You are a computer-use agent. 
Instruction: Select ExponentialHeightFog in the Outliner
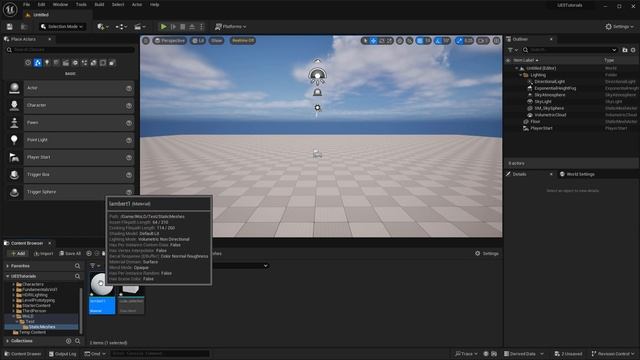point(555,88)
